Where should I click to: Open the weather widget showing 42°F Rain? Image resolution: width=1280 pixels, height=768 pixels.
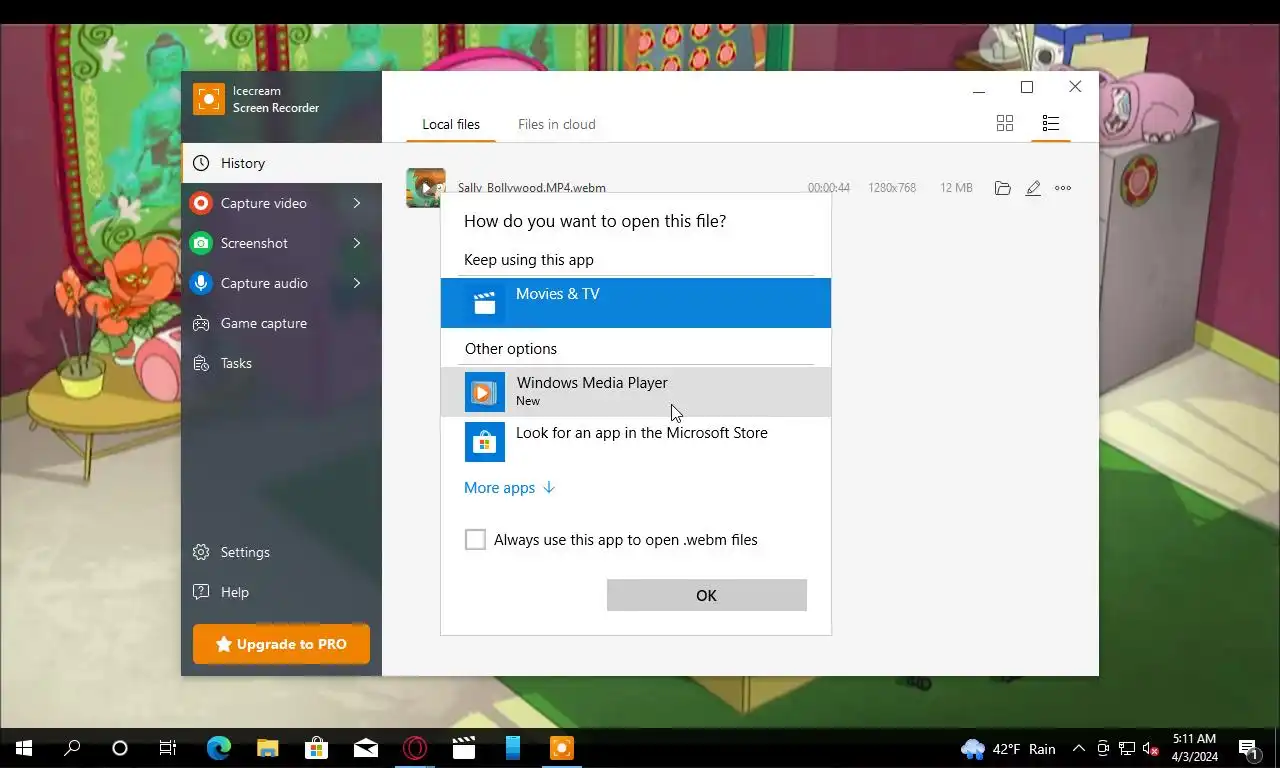point(1008,748)
